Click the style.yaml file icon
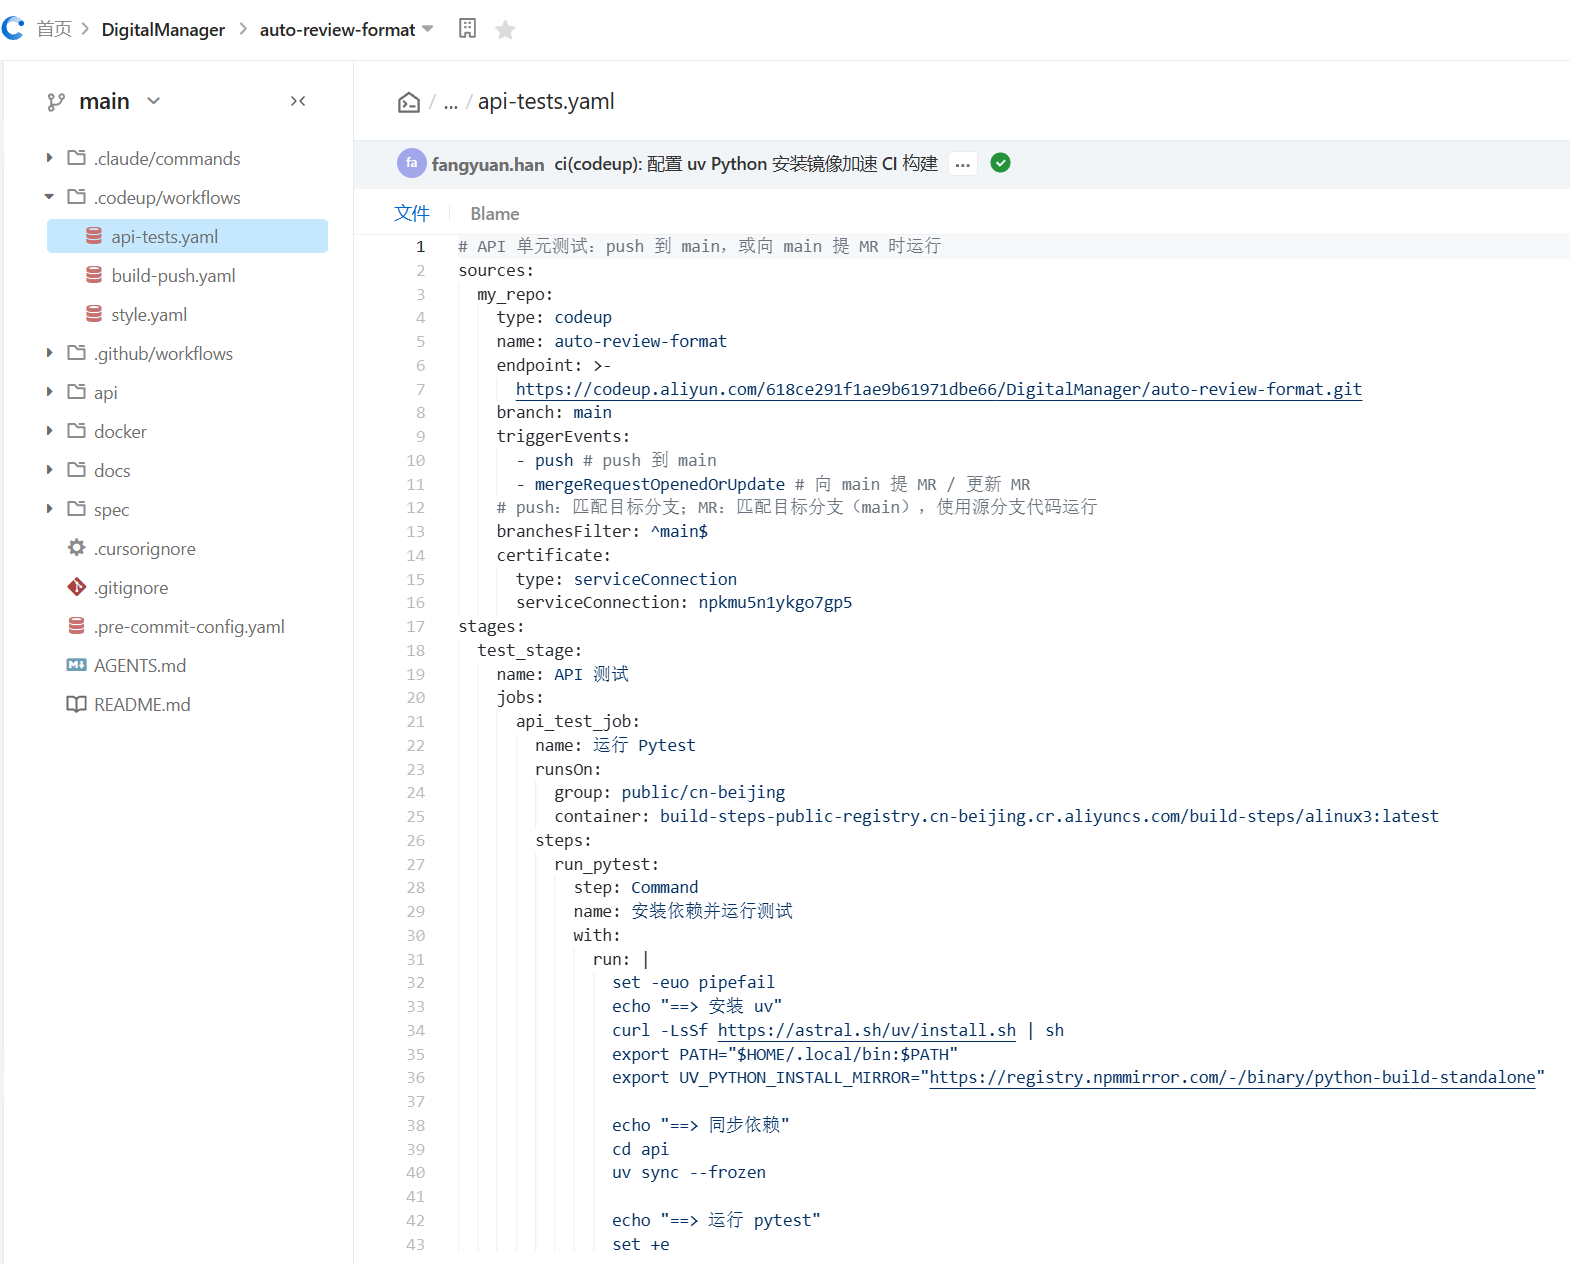Screen dimensions: 1570x1264 point(94,314)
